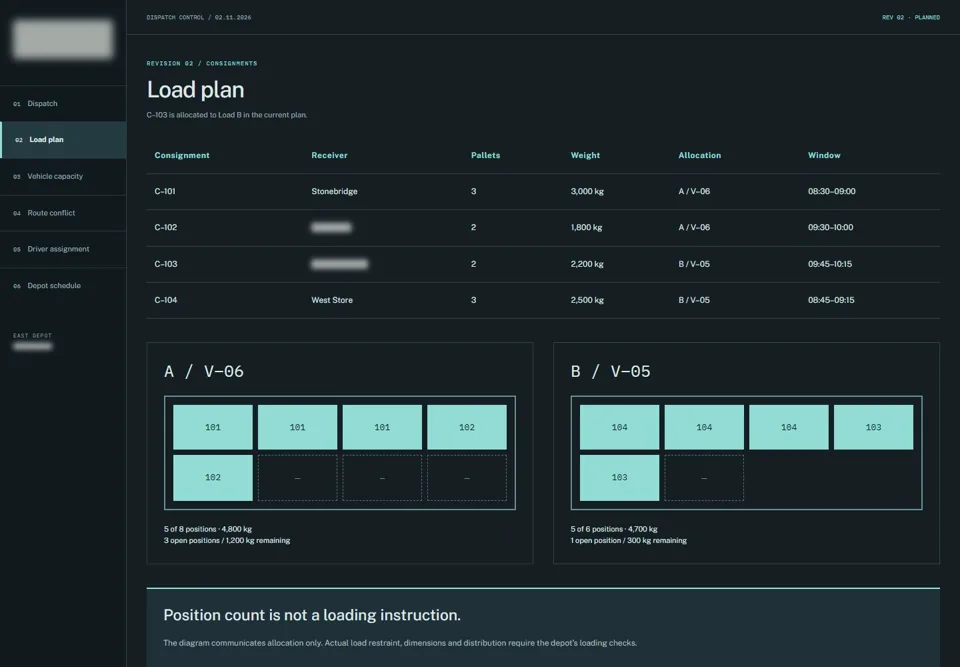Select consignment C-103 cell

point(166,264)
